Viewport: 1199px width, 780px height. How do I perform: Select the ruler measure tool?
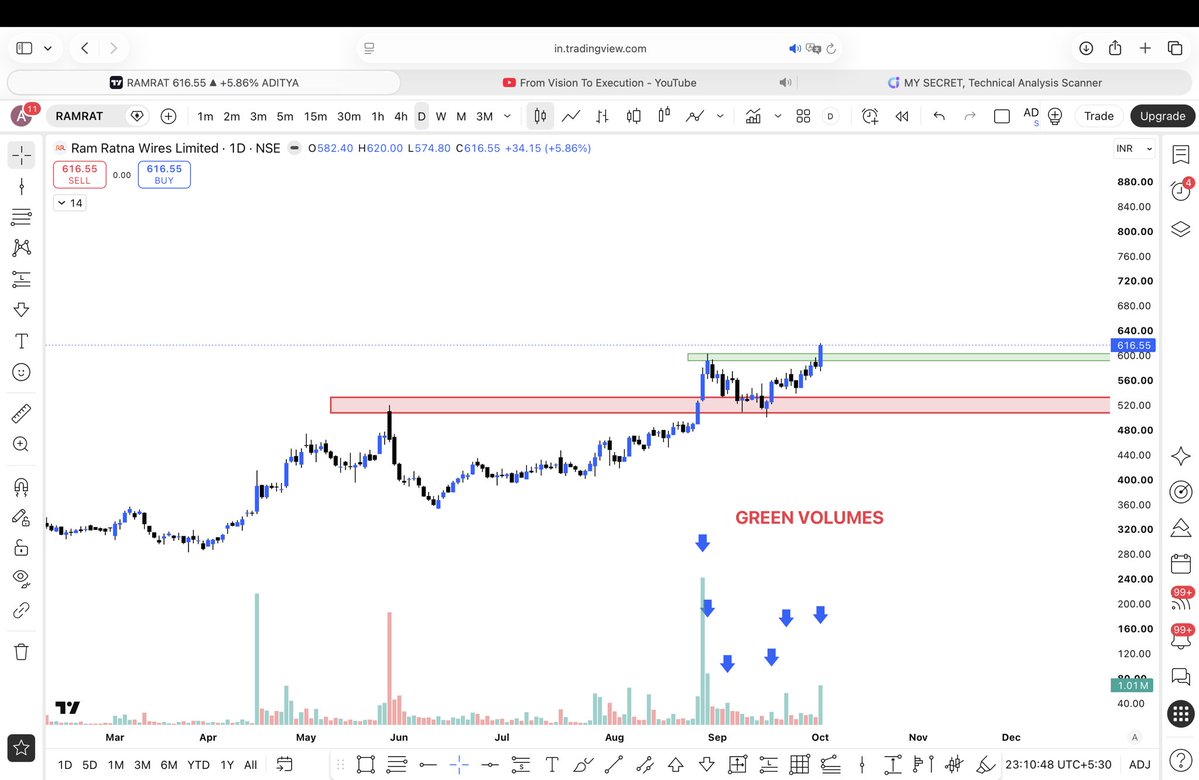pos(21,414)
